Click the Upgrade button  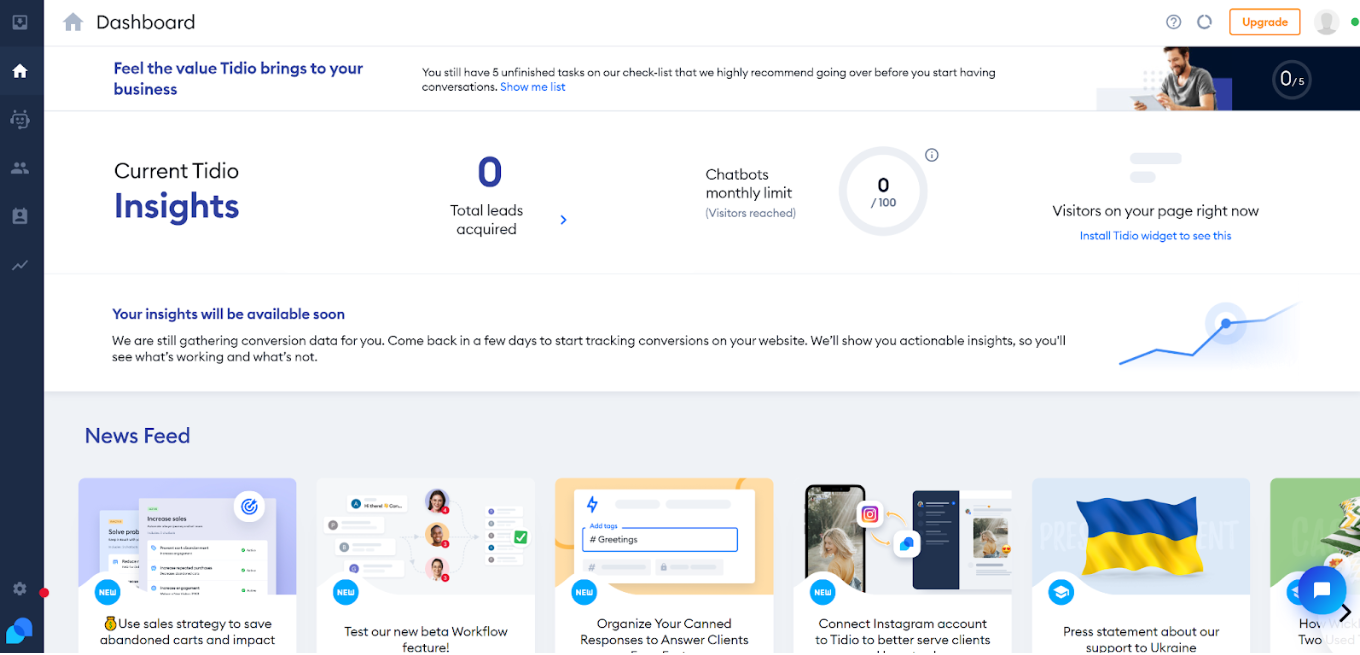point(1264,22)
